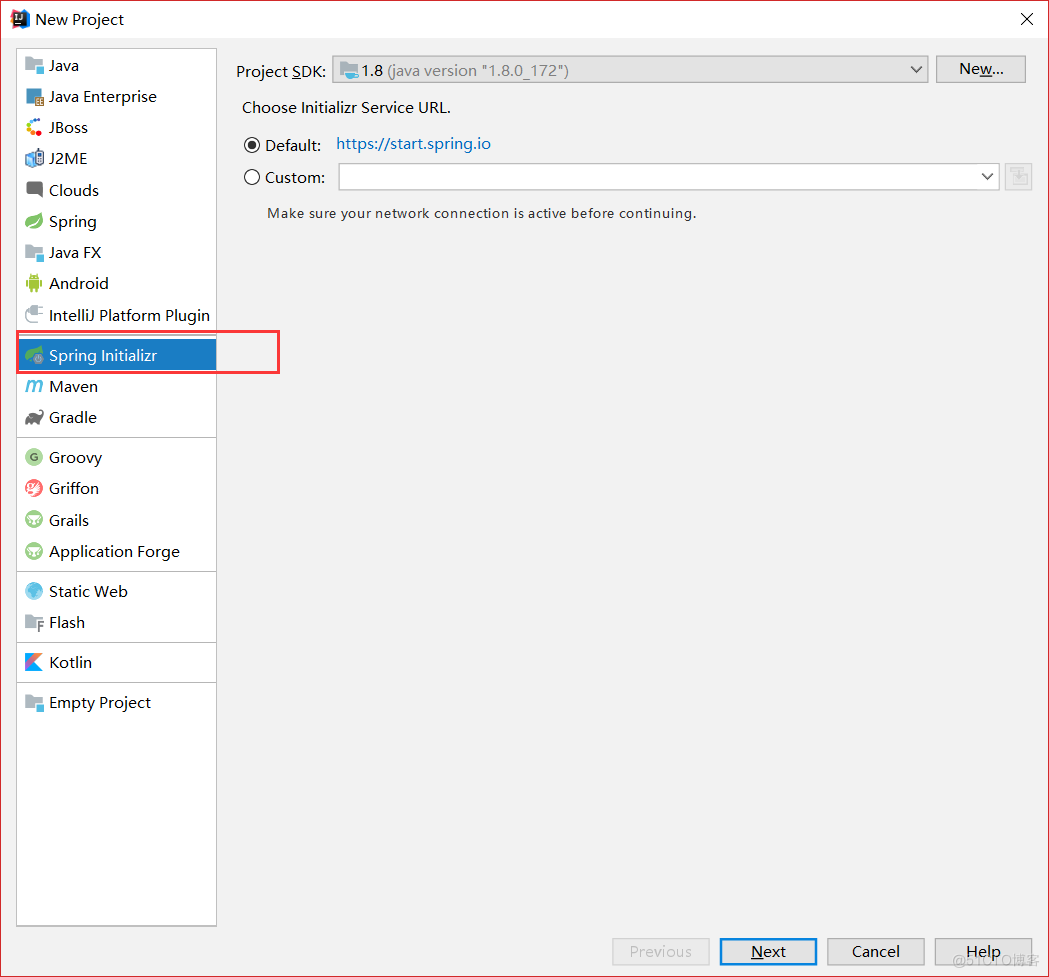Screen dimensions: 1049x977
Task: Choose the Kotlin project type
Action: pos(116,662)
